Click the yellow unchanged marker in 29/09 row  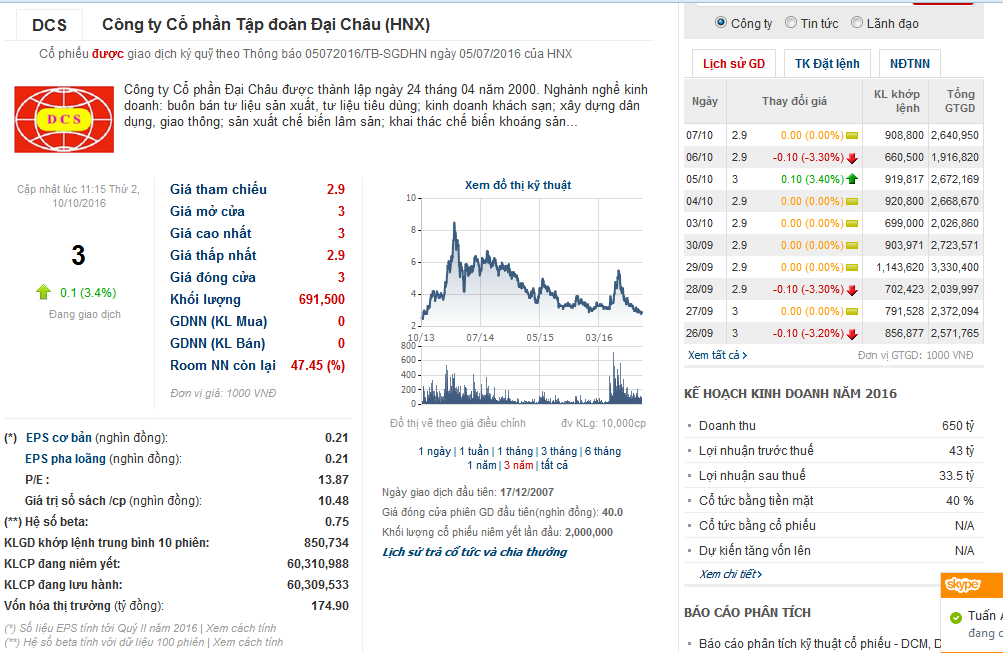coord(852,267)
